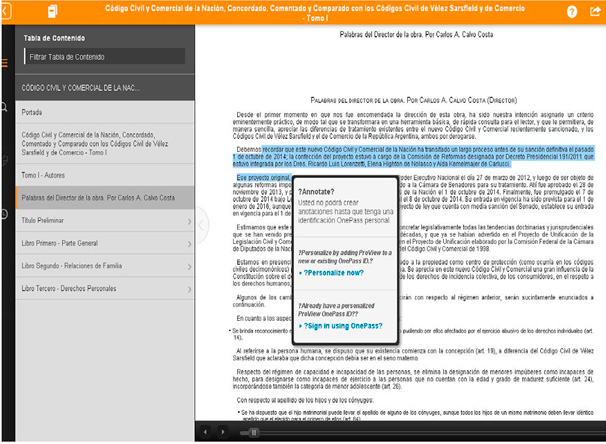606x444 pixels.
Task: Go back with the top-left arrow
Action: (5, 11)
